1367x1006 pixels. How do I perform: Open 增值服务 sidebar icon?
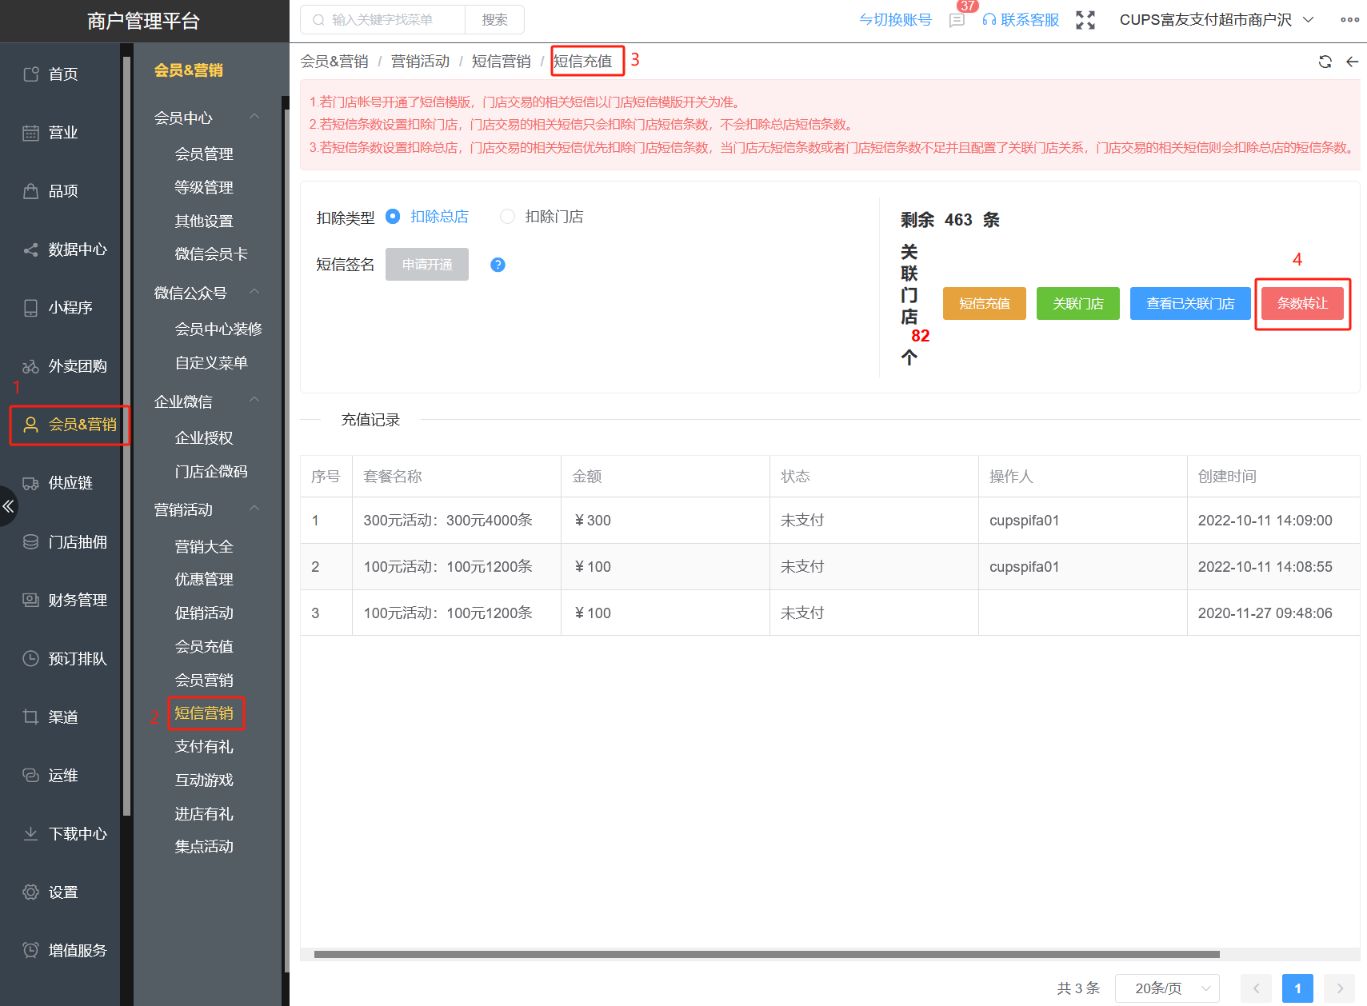coord(31,950)
